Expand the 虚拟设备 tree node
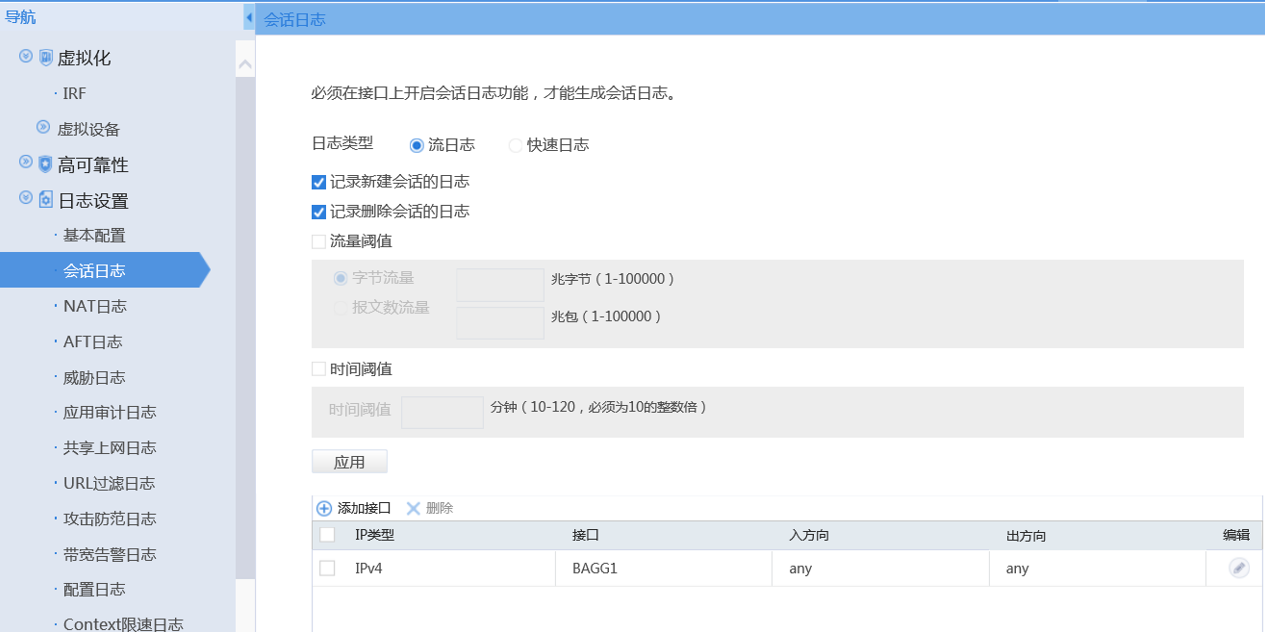Screen dimensions: 1265x632 click(x=43, y=127)
